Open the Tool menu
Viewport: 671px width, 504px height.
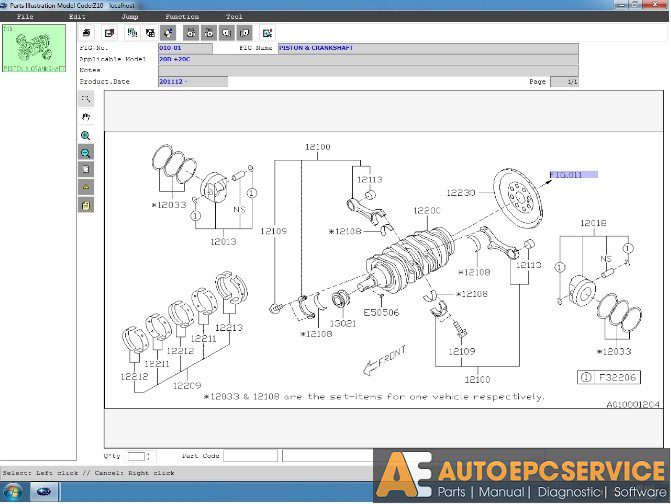[x=234, y=17]
